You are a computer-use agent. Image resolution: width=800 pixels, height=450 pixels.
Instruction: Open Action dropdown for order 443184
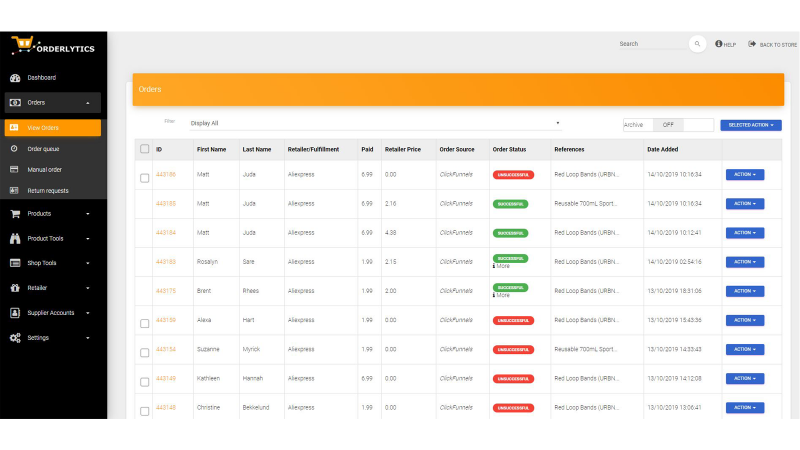pos(745,233)
